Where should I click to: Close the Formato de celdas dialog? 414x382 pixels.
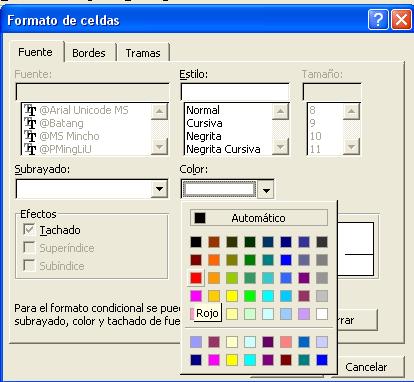[x=401, y=20]
